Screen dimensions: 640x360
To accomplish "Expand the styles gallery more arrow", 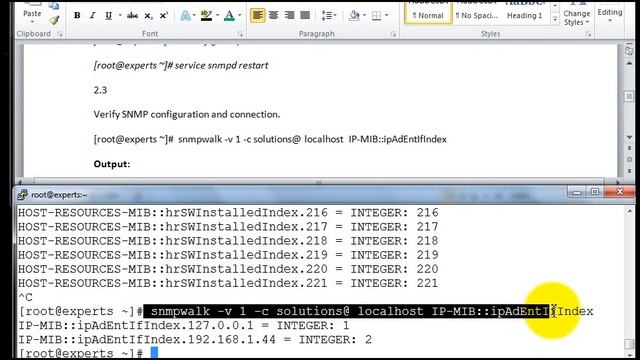I will [555, 19].
